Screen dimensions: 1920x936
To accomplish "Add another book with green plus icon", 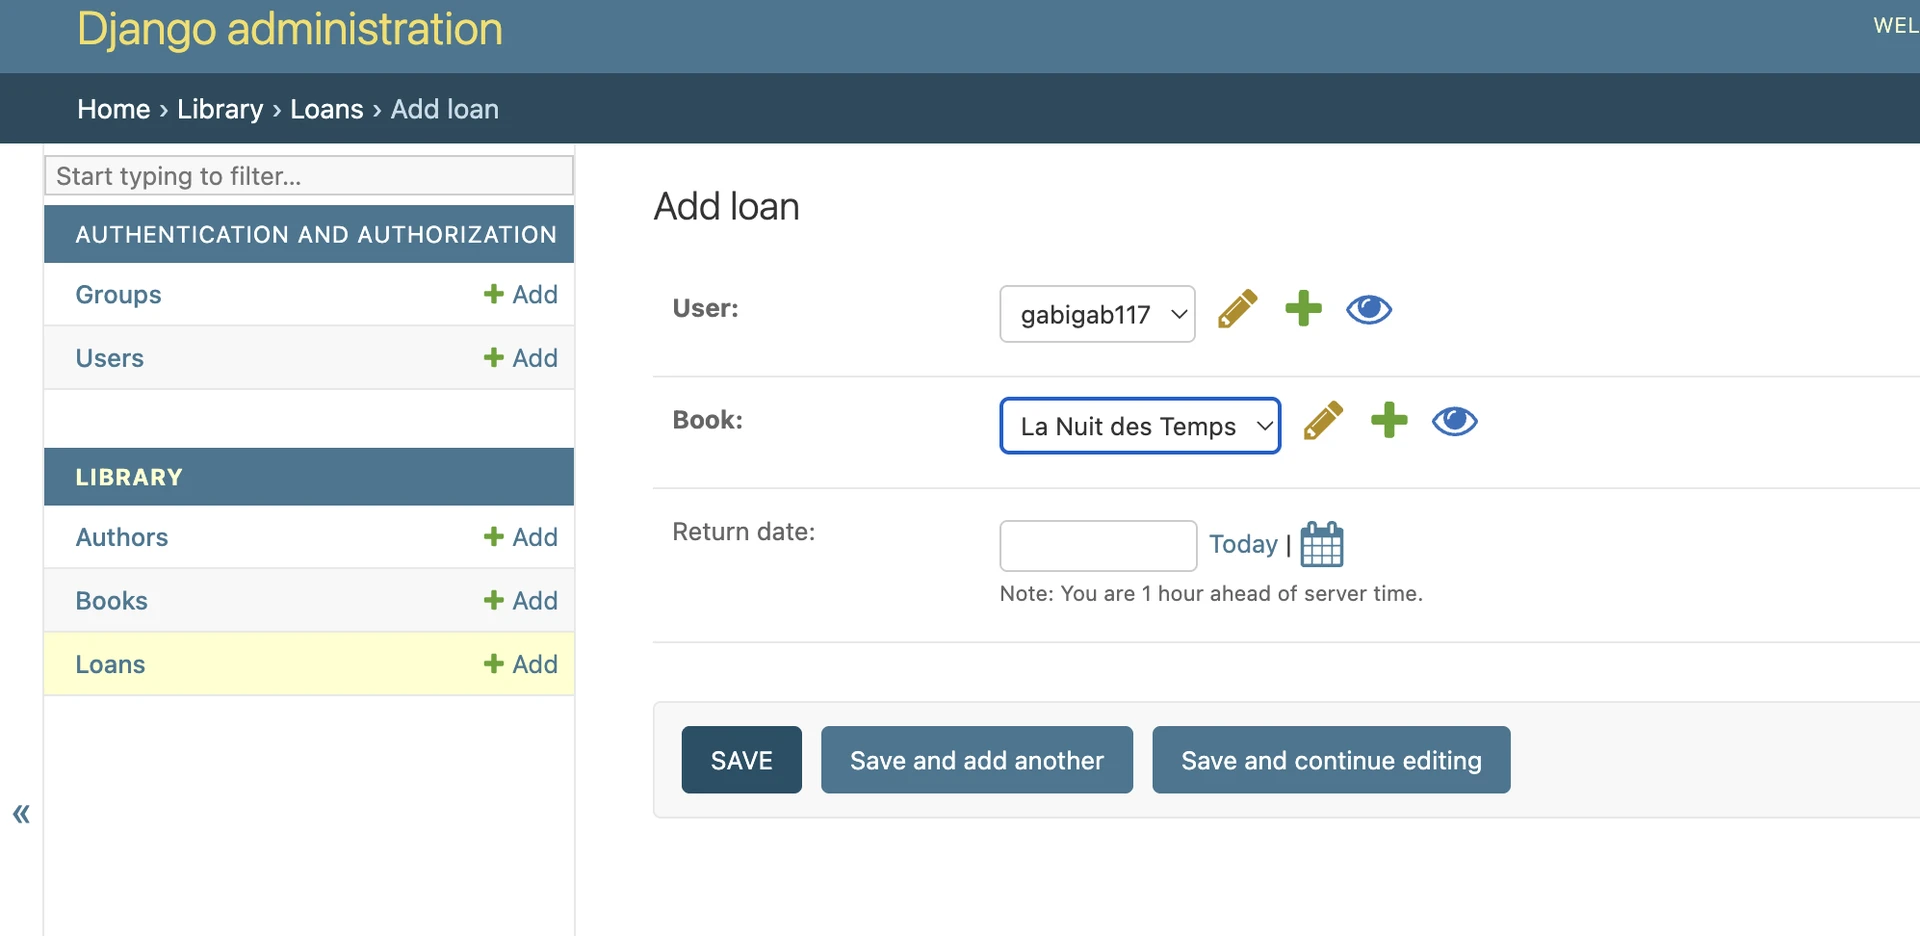I will (x=1389, y=420).
